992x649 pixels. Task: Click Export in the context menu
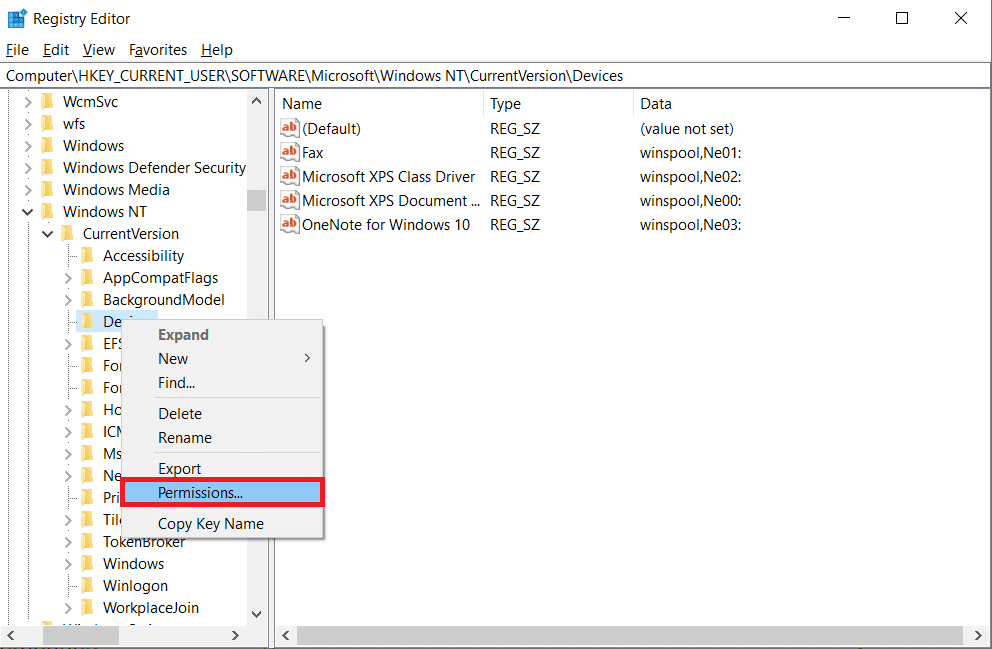[x=180, y=469]
